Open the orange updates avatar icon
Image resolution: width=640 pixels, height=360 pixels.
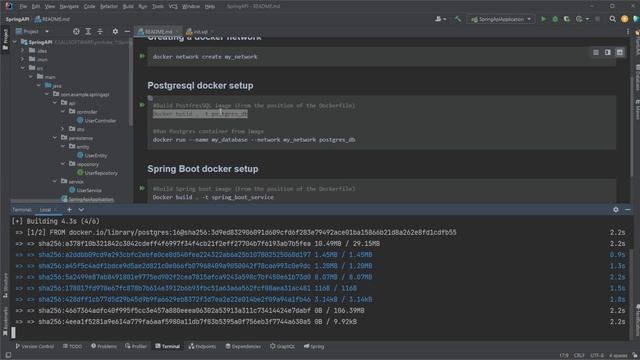tap(624, 19)
